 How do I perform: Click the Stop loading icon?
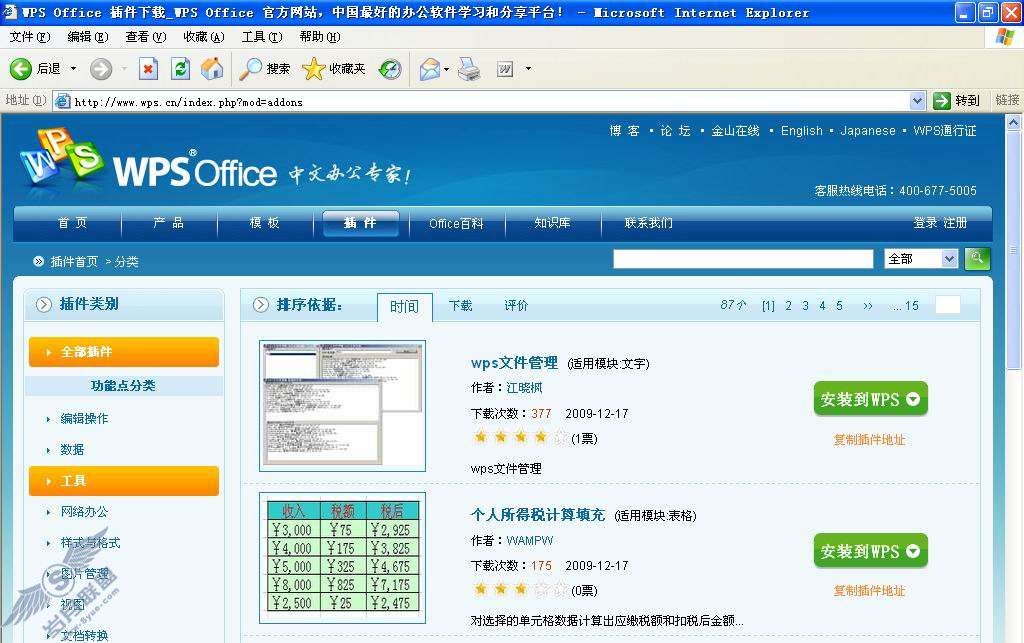click(149, 69)
